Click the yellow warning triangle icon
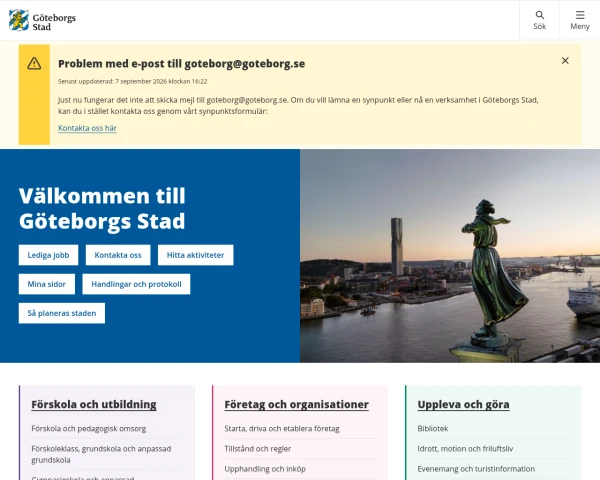 point(34,64)
